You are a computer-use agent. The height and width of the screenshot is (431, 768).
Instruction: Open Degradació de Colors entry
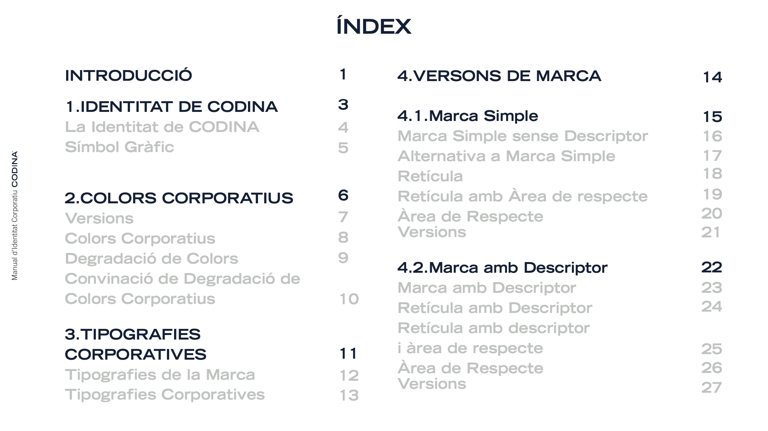point(151,258)
